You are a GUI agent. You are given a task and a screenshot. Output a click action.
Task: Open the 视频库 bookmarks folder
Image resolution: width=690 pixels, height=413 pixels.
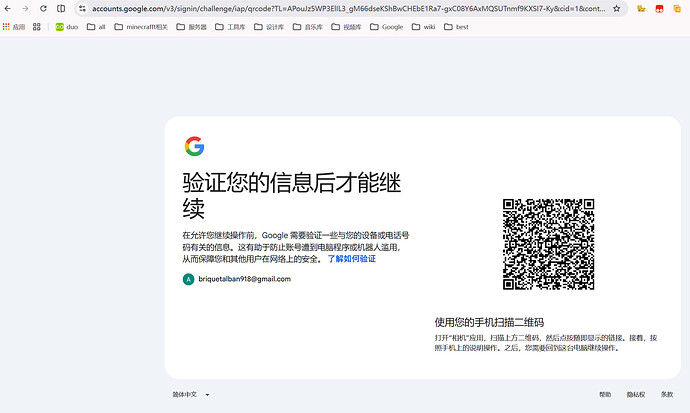[x=346, y=27]
